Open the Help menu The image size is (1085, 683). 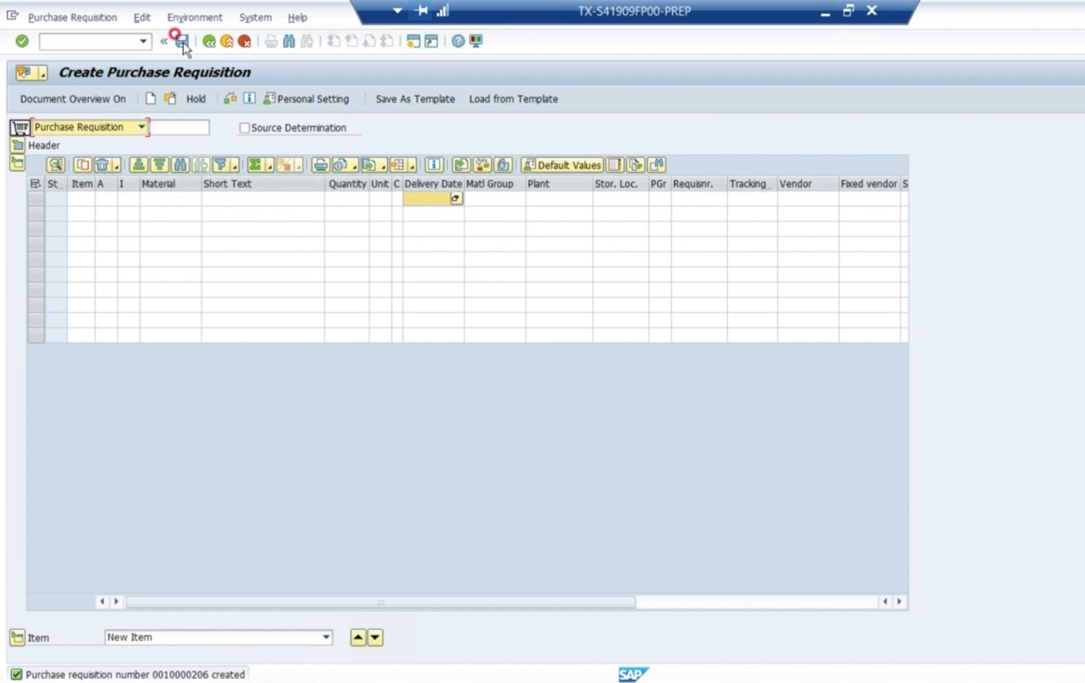(x=298, y=17)
